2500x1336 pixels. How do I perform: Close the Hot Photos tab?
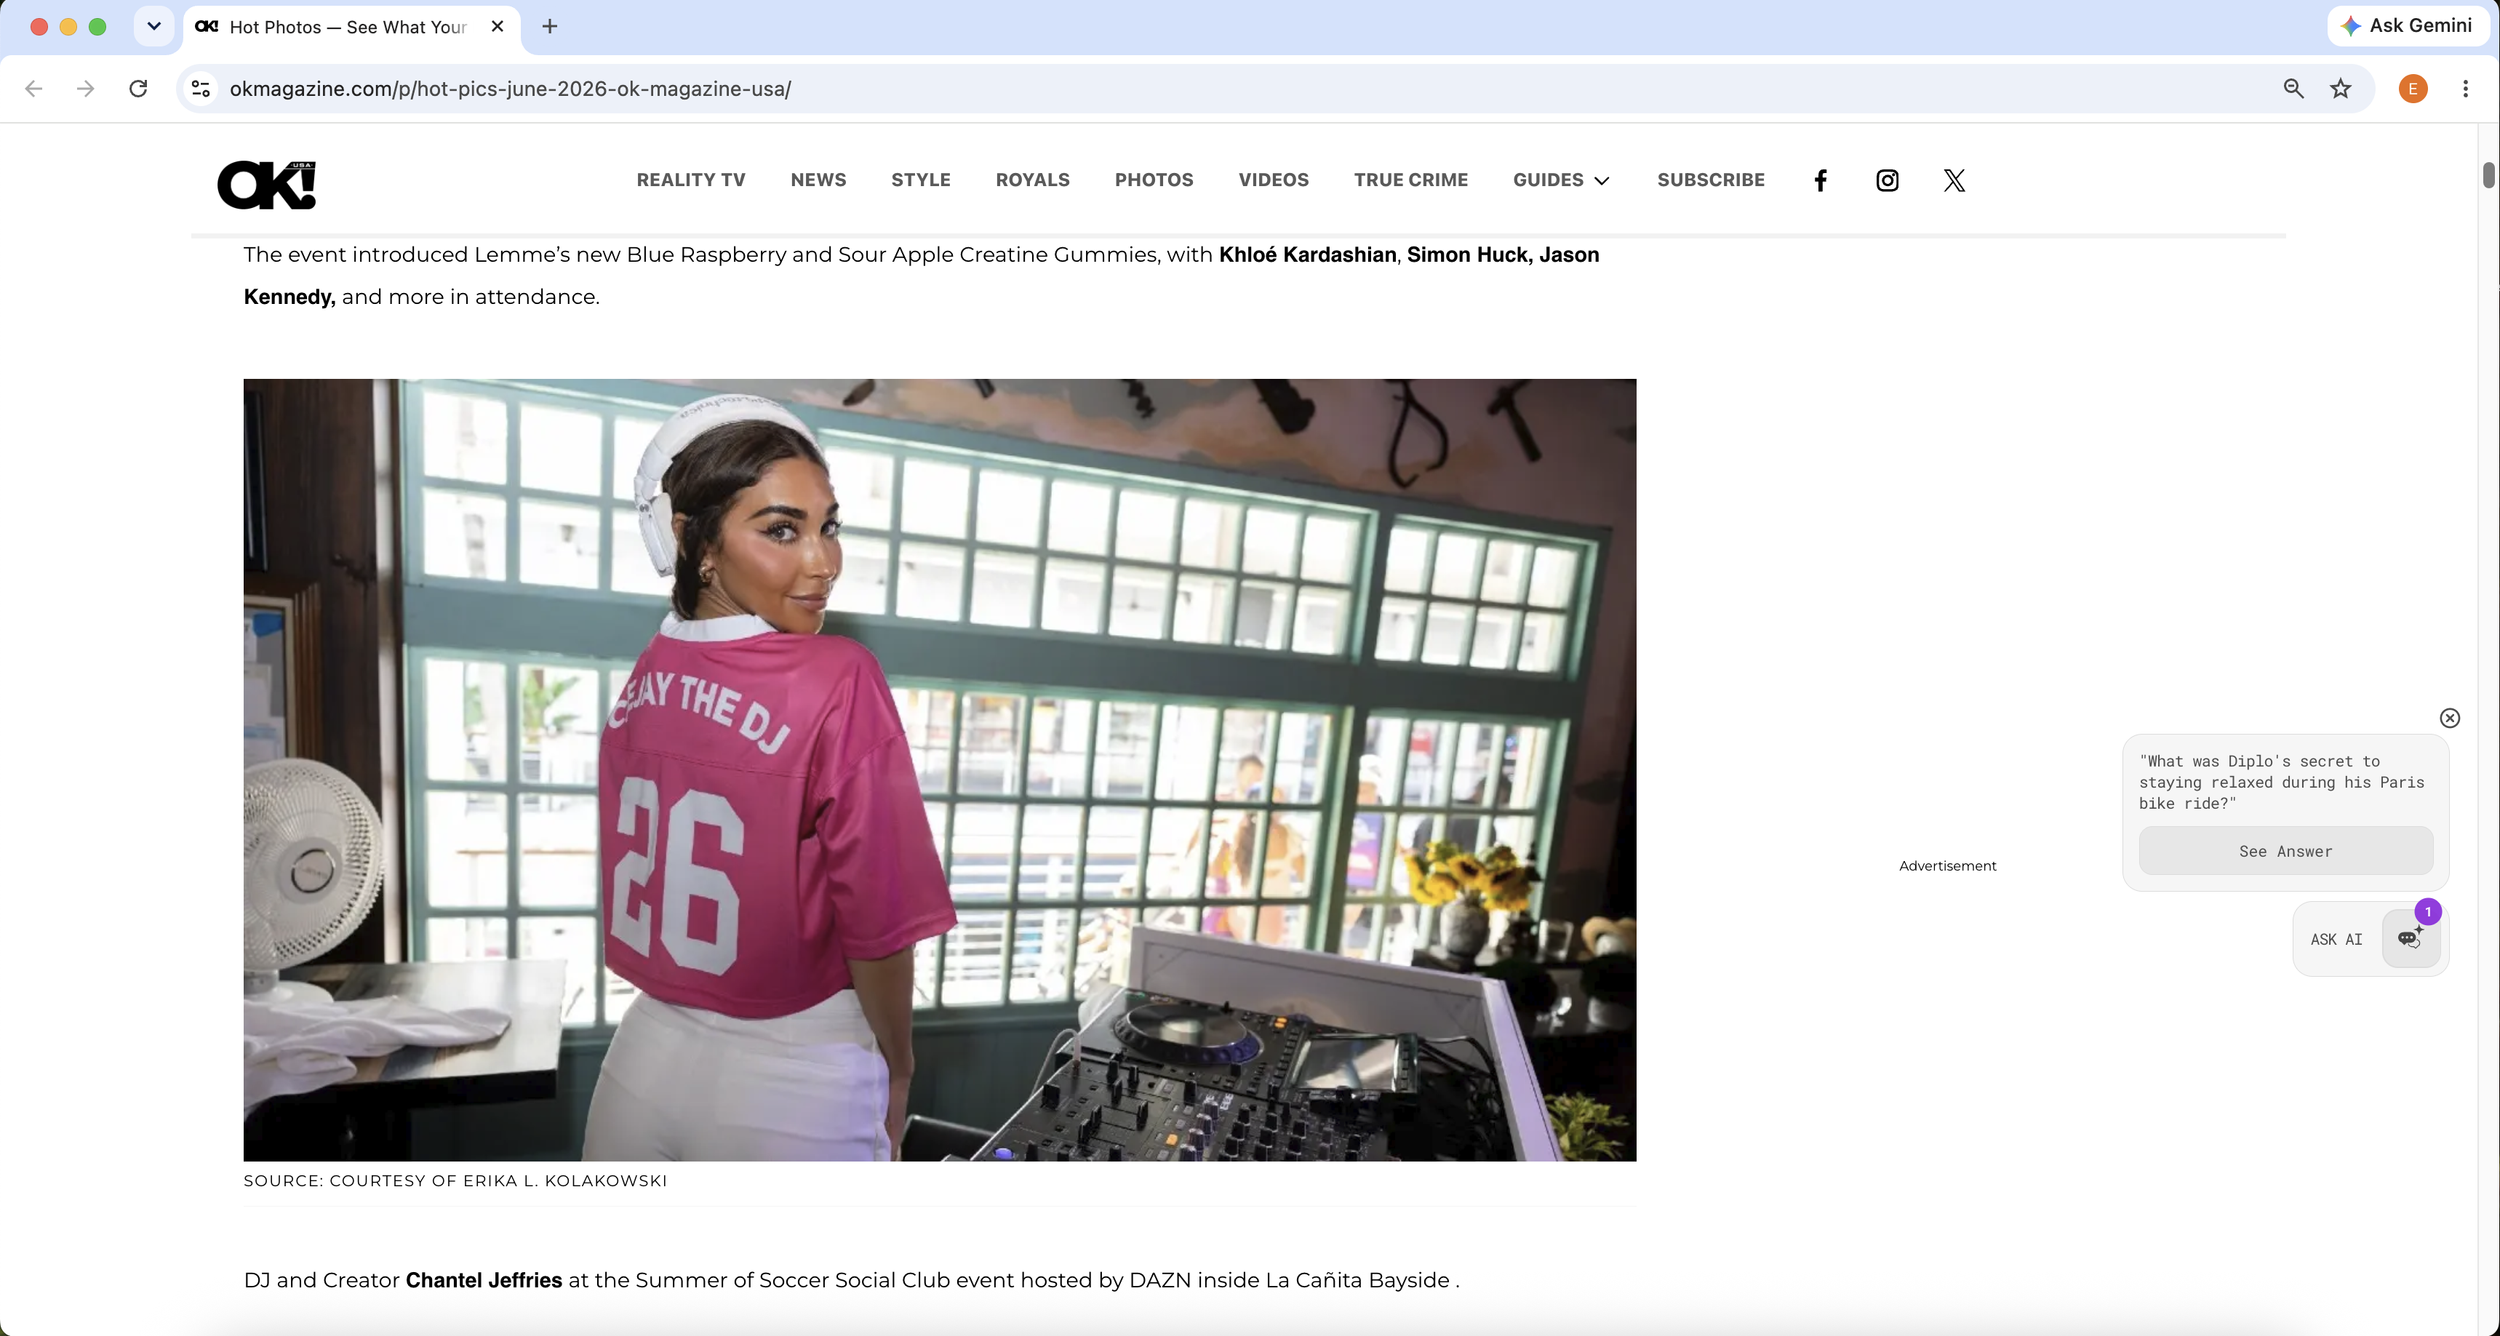(x=497, y=27)
